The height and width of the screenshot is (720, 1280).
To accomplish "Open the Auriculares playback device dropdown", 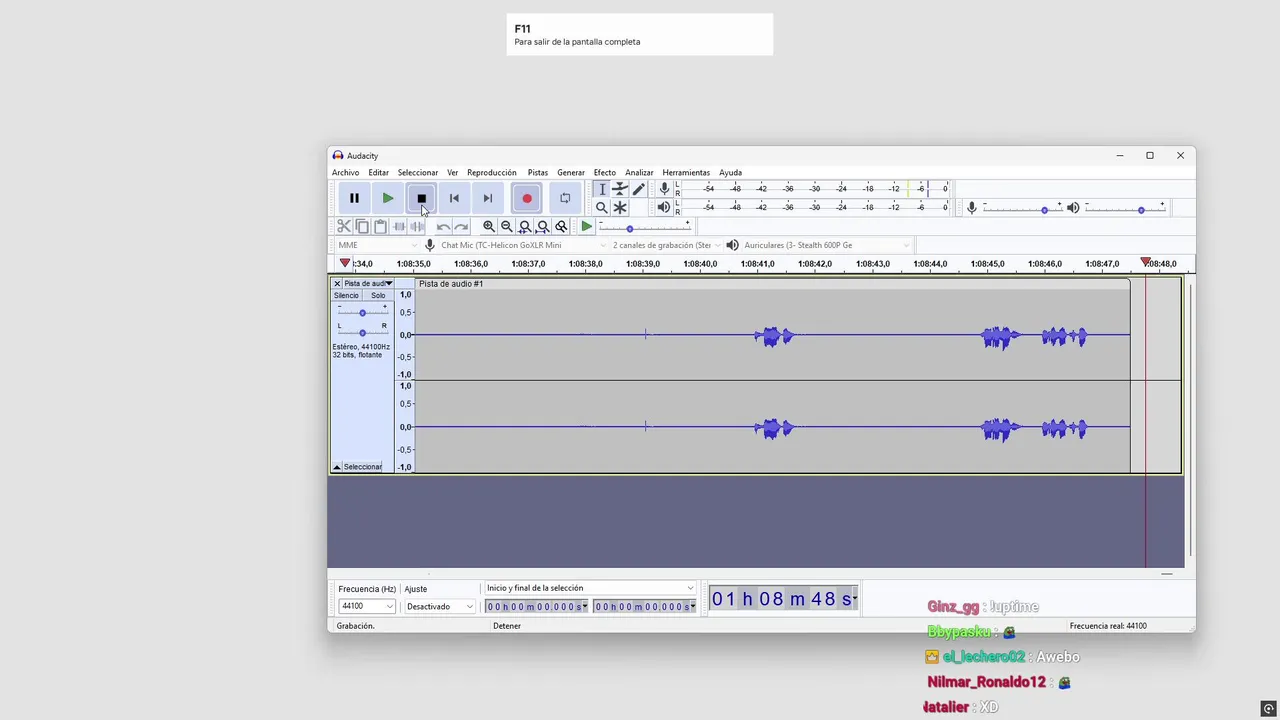I will tap(826, 245).
